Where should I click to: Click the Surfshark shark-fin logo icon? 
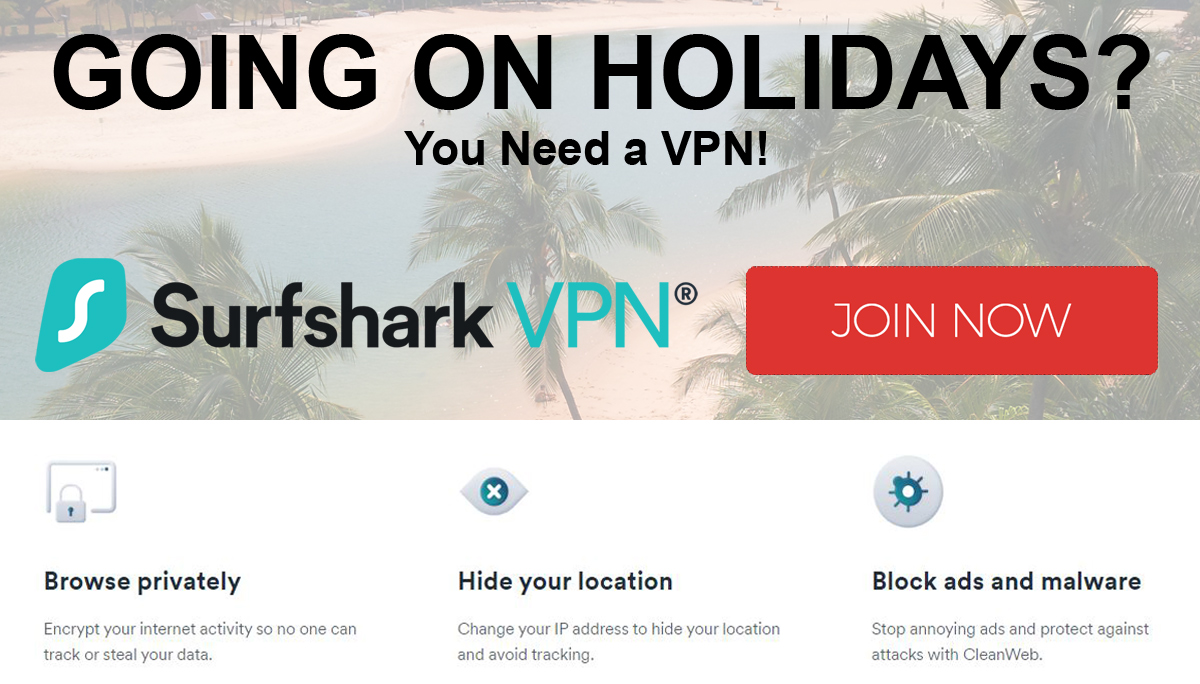point(81,314)
